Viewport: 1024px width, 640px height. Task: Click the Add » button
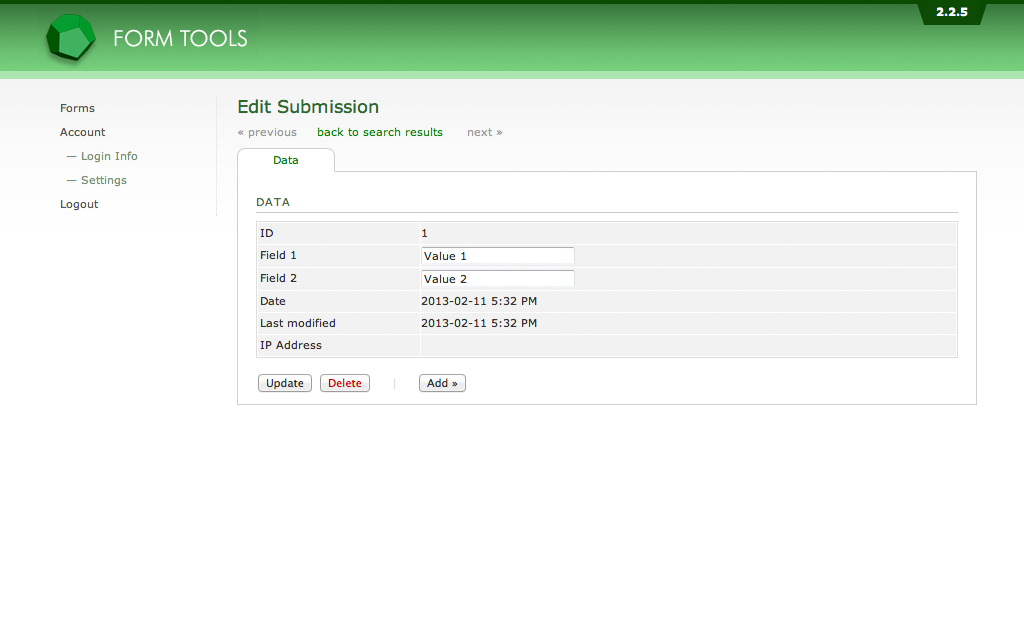tap(442, 383)
